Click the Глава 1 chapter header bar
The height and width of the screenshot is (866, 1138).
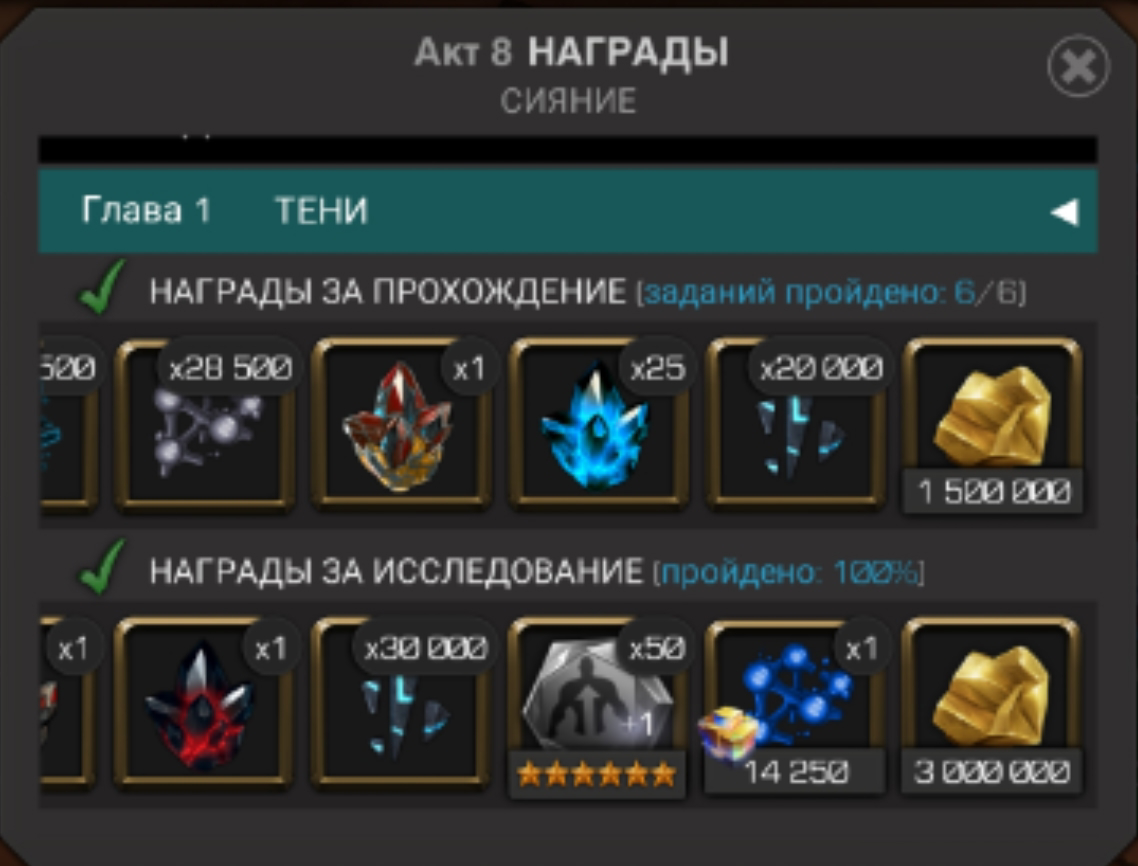tap(568, 211)
